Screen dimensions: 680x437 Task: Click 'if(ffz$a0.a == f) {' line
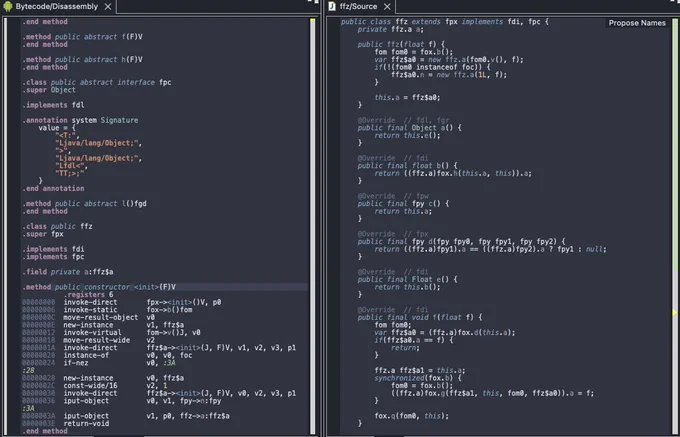point(414,340)
